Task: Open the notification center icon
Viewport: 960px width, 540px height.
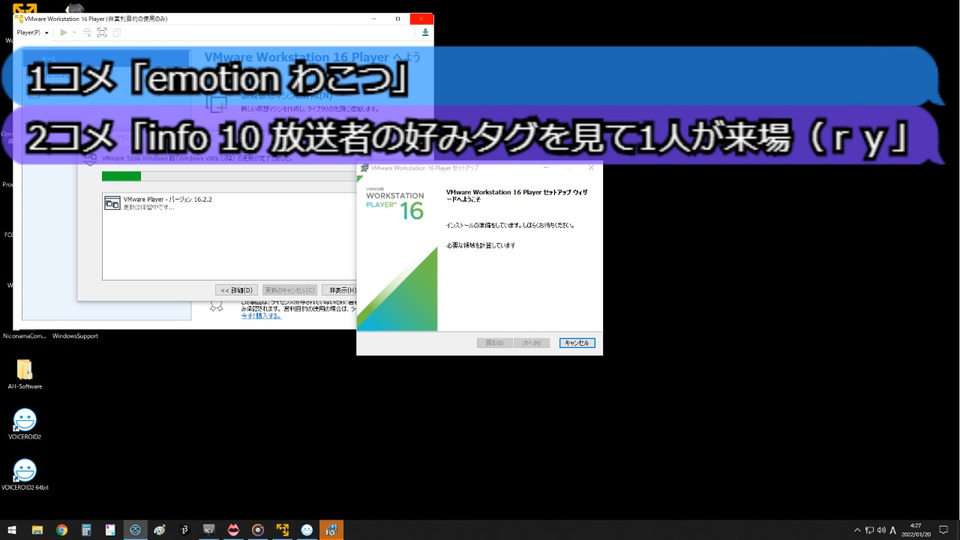Action: click(x=943, y=530)
